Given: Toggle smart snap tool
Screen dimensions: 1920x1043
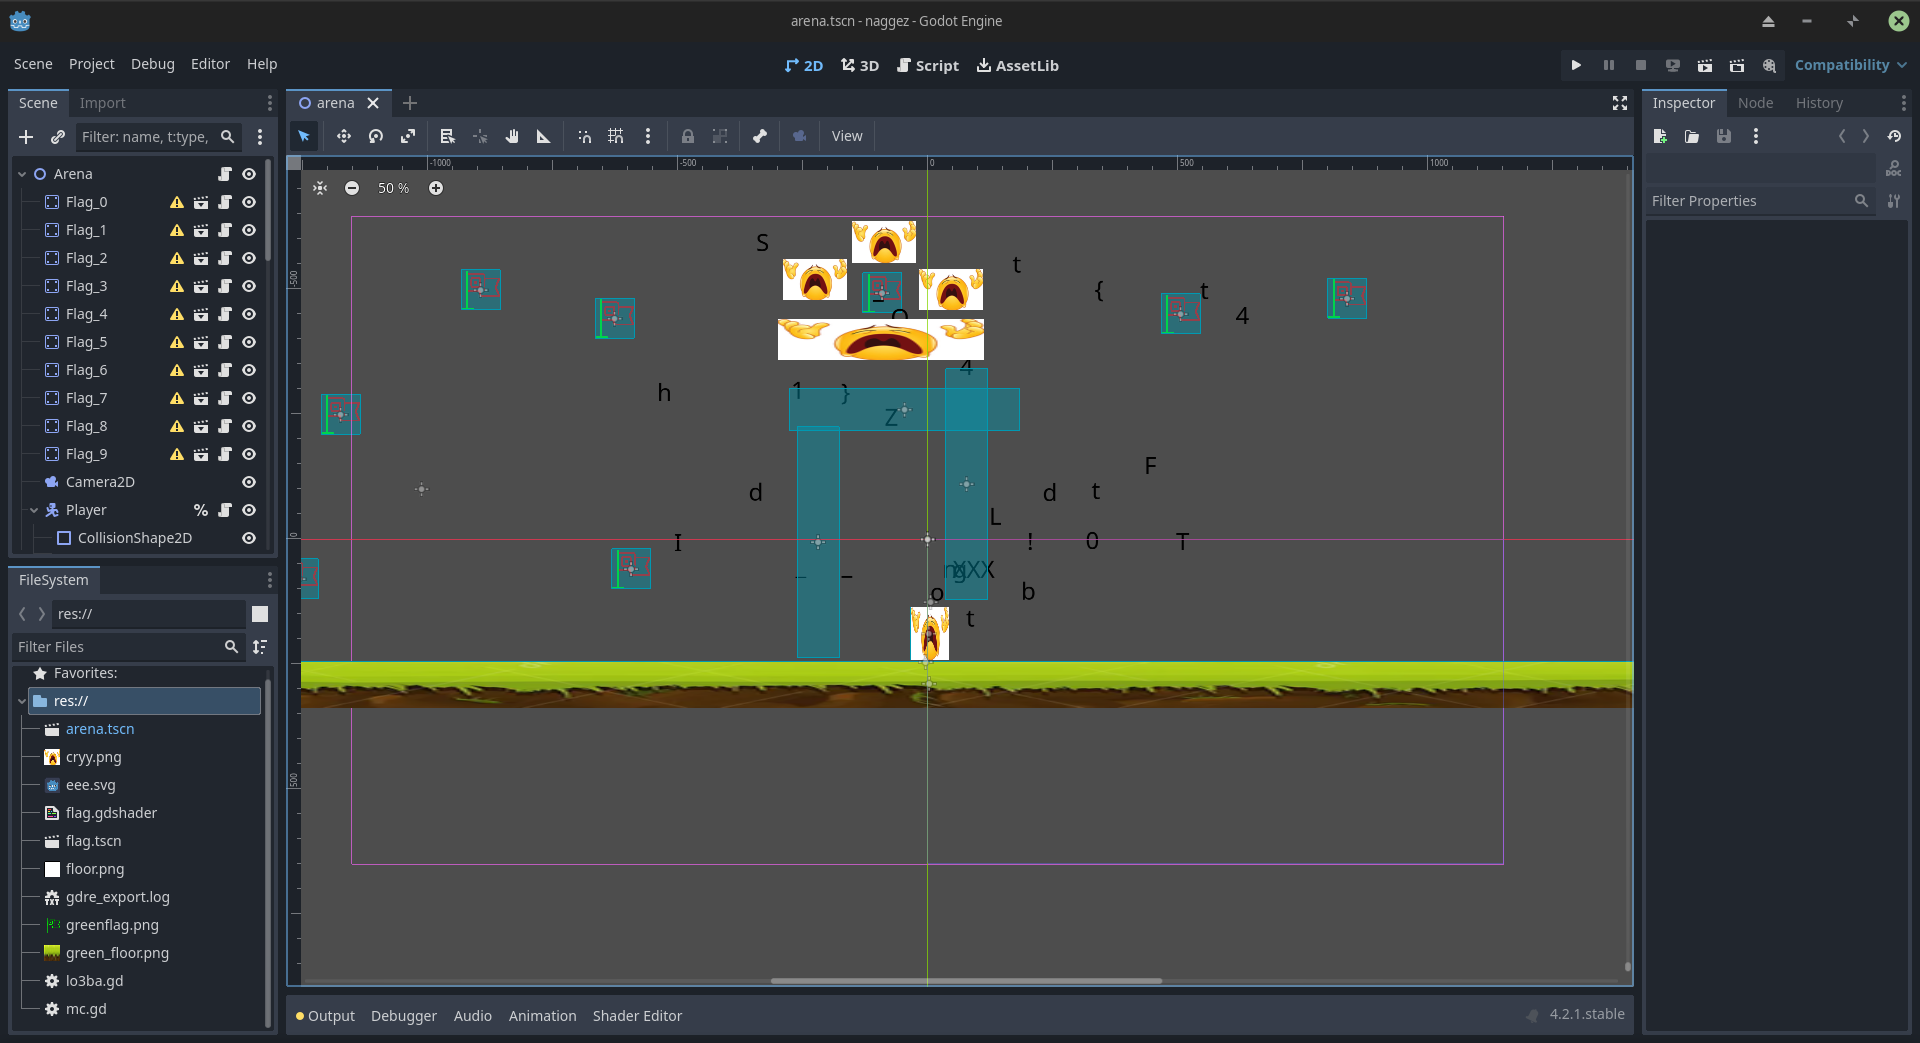Looking at the screenshot, I should click(x=584, y=136).
